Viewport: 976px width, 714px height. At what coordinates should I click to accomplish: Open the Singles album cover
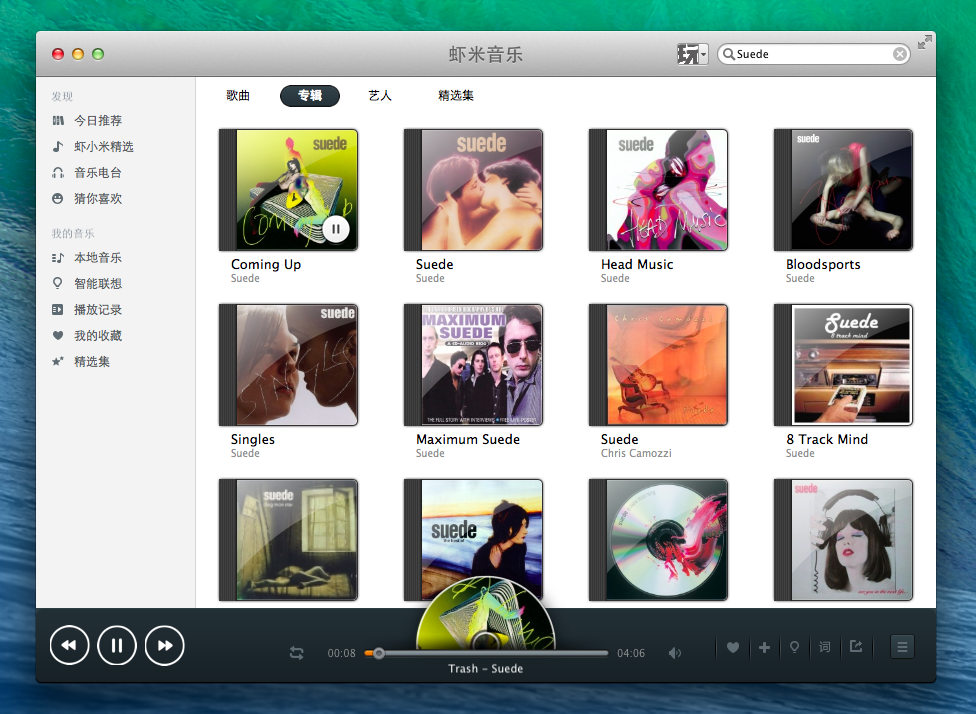tap(288, 365)
